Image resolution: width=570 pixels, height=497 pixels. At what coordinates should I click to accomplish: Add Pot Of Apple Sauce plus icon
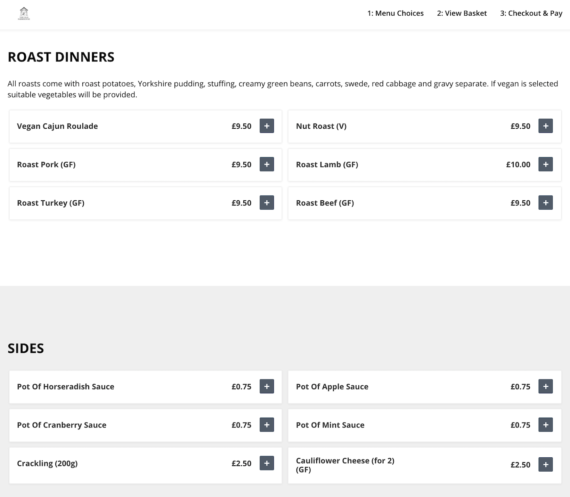pyautogui.click(x=545, y=386)
